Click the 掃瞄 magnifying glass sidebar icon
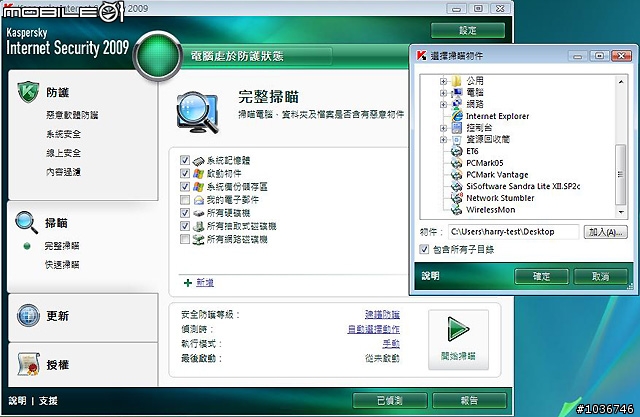Image resolution: width=640 pixels, height=417 pixels. click(x=27, y=222)
